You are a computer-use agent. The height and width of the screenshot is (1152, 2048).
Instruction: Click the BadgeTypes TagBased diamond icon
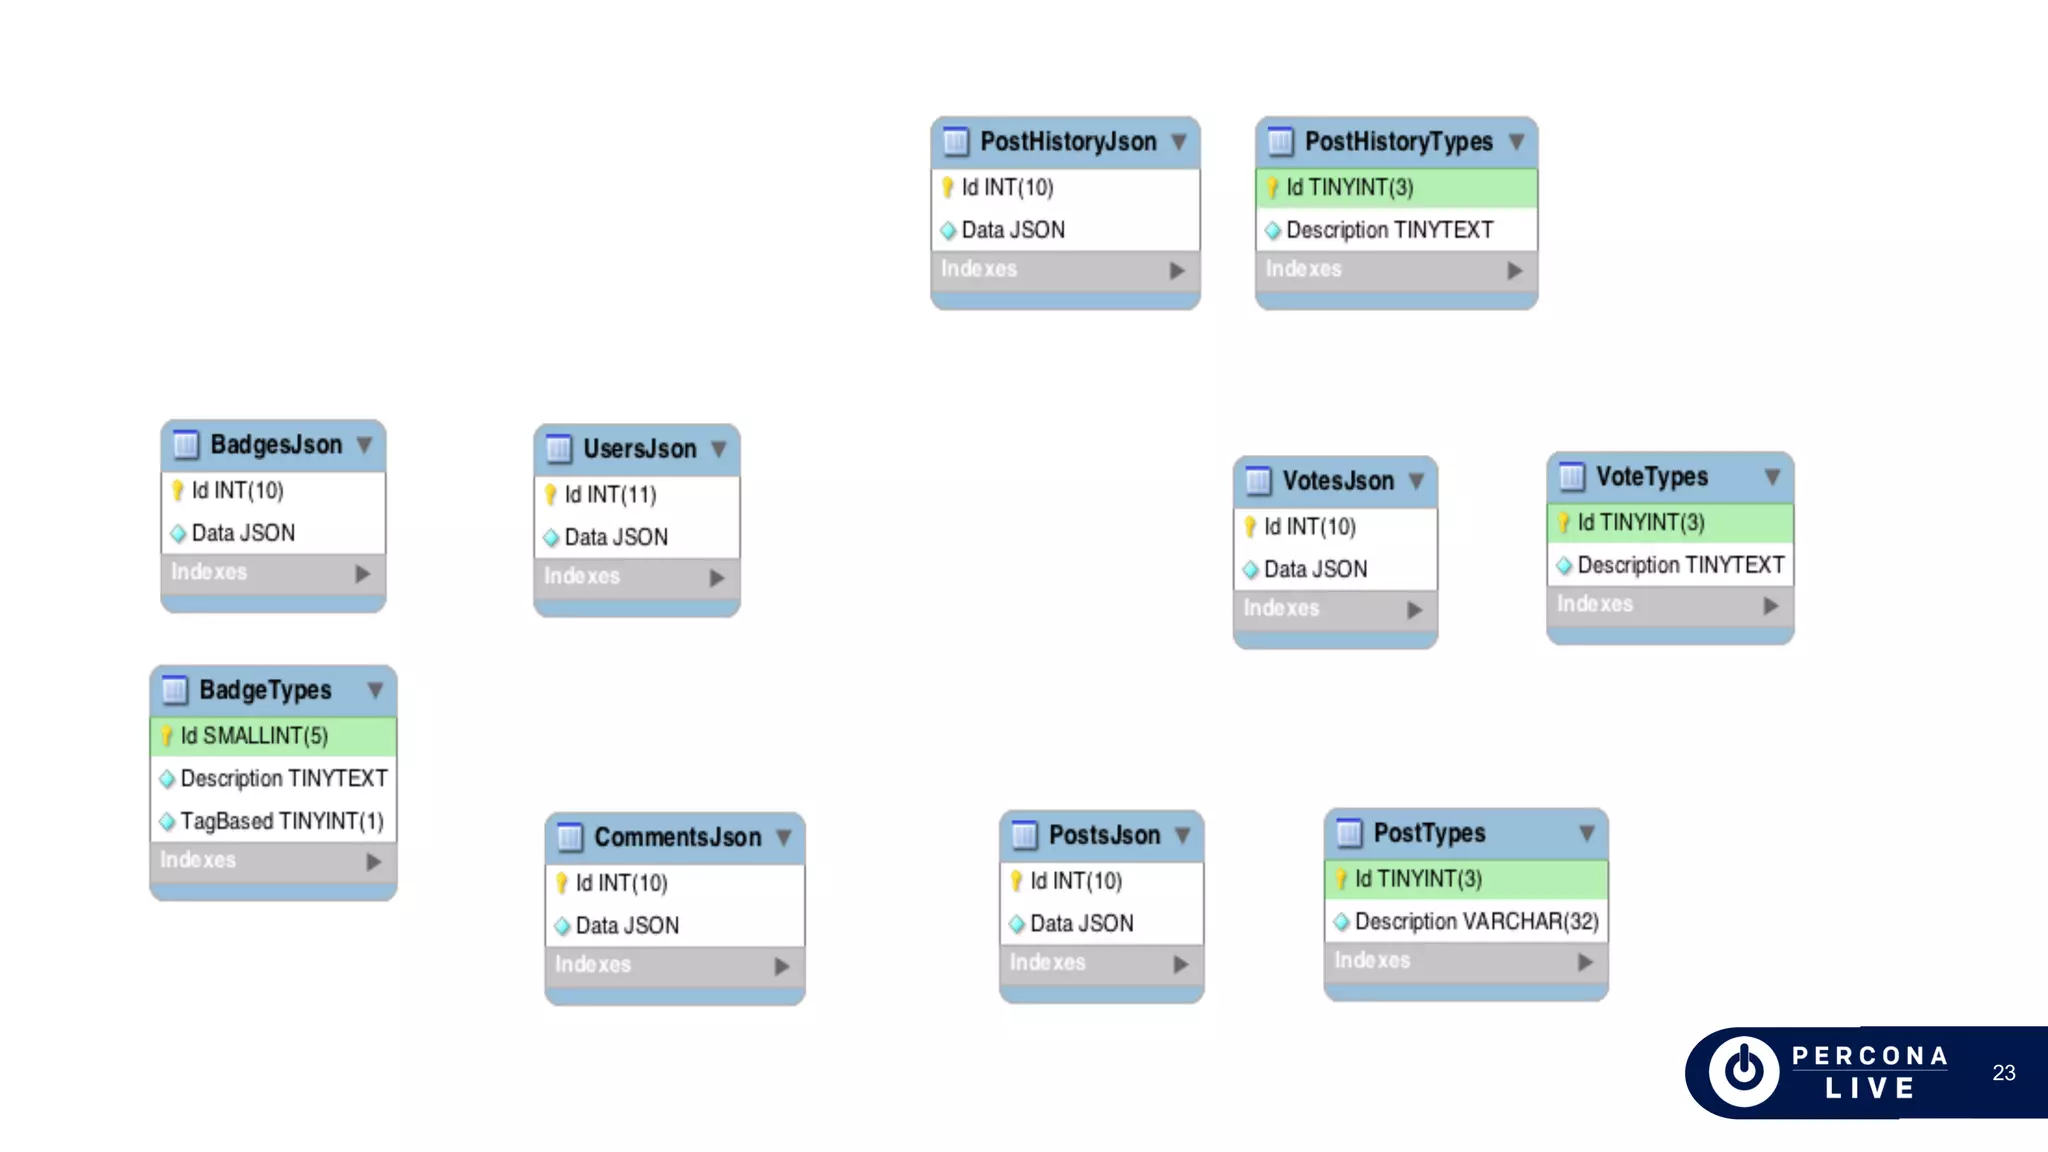[x=167, y=822]
